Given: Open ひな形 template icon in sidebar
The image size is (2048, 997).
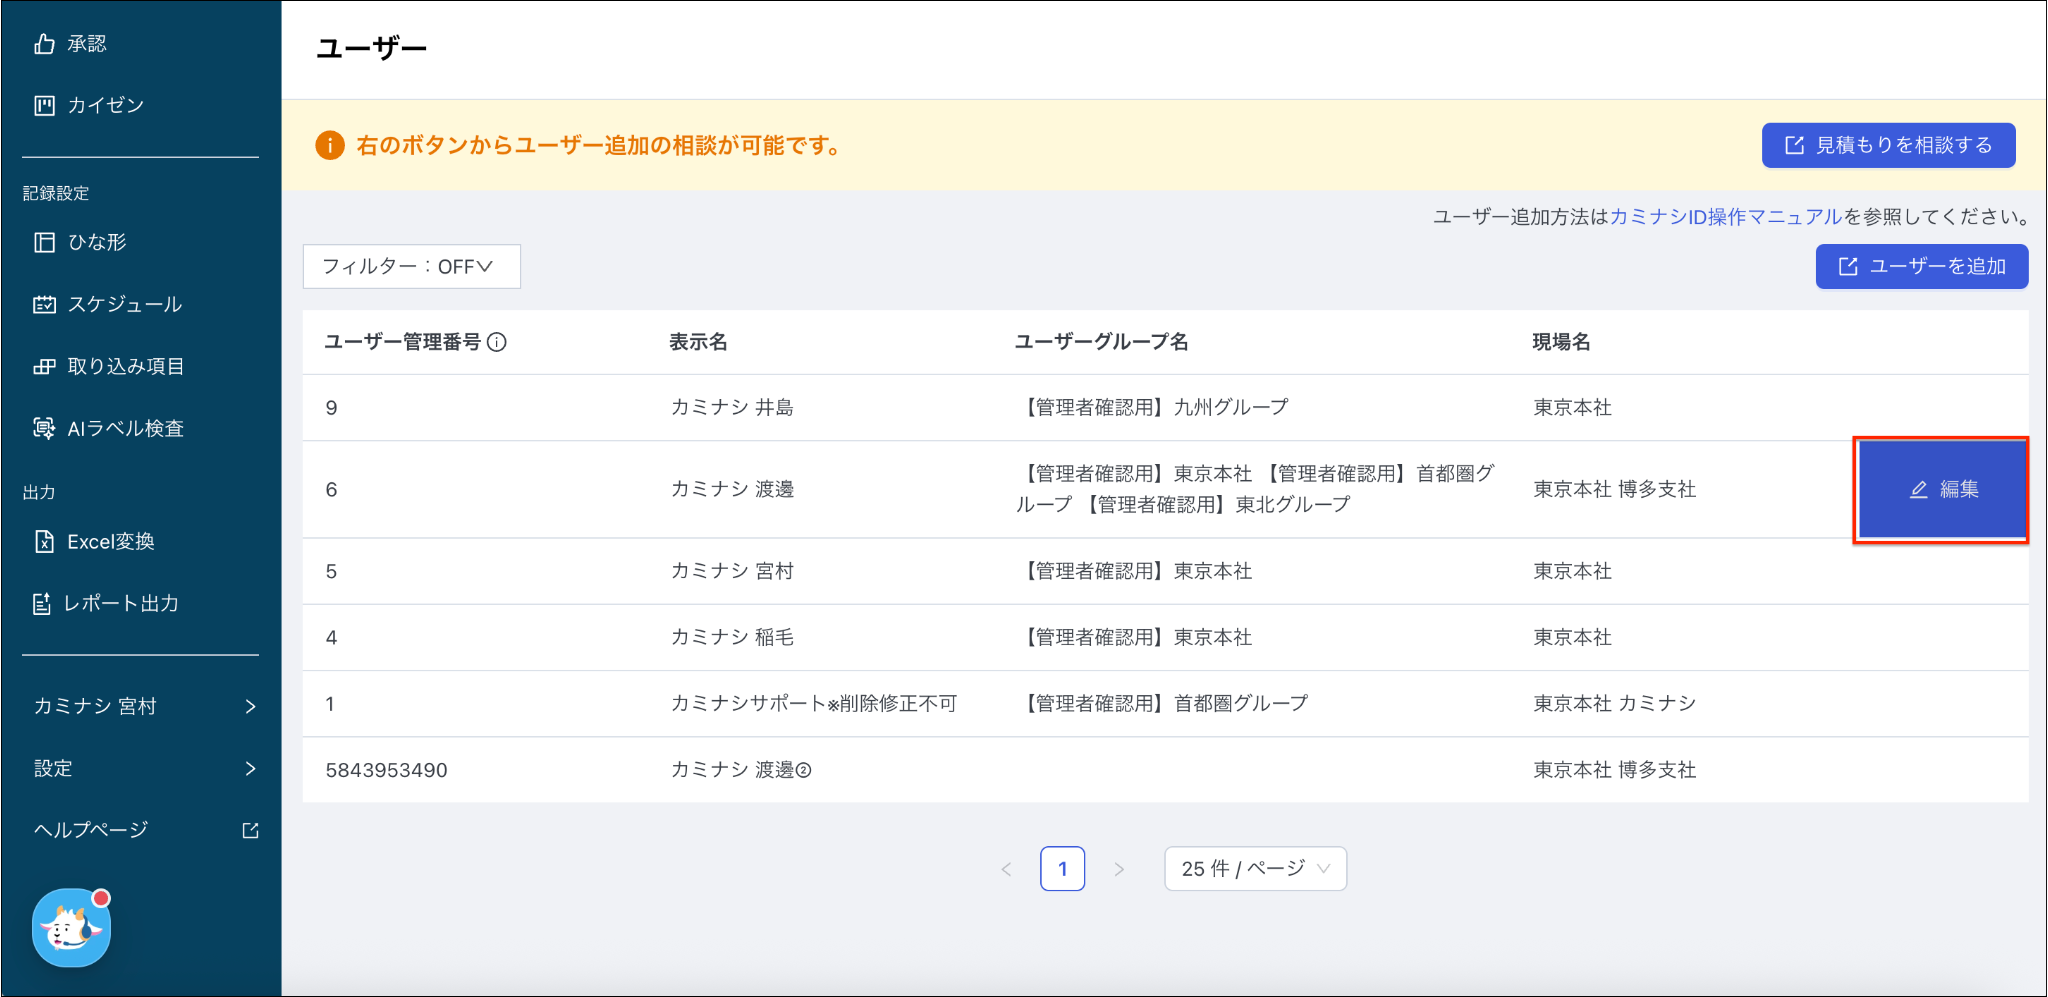Looking at the screenshot, I should click(x=44, y=243).
